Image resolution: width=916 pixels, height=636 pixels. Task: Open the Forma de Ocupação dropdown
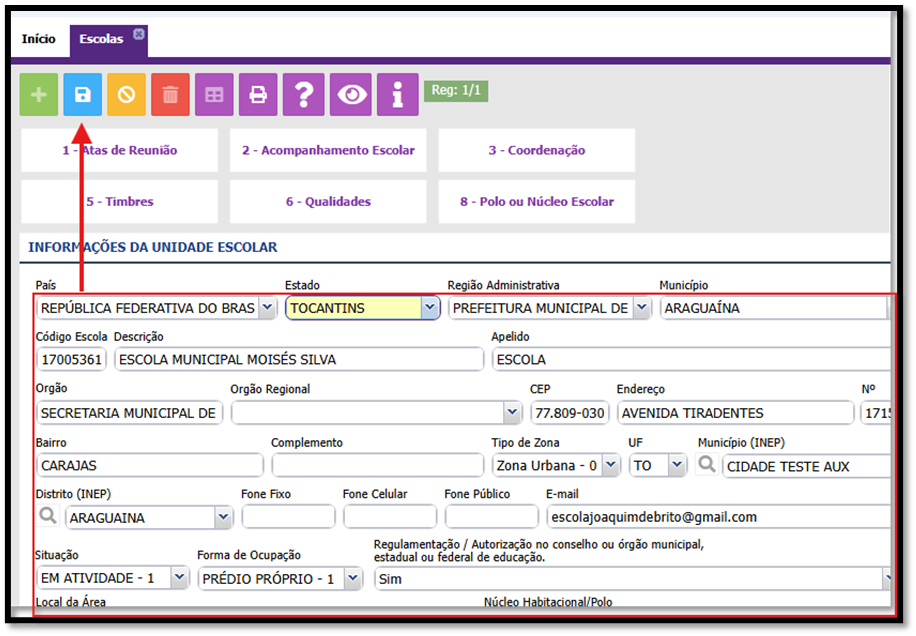[x=352, y=578]
